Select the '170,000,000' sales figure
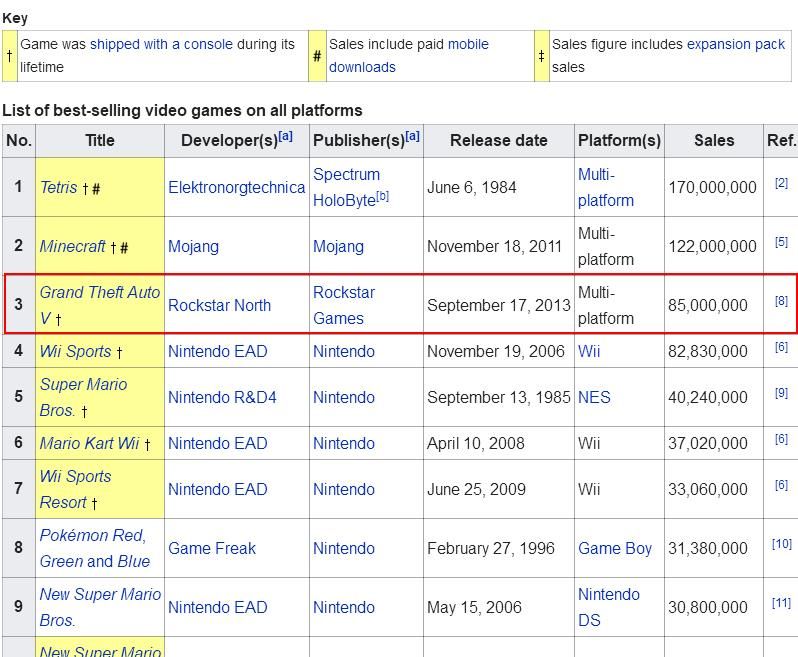Image resolution: width=798 pixels, height=657 pixels. (712, 187)
